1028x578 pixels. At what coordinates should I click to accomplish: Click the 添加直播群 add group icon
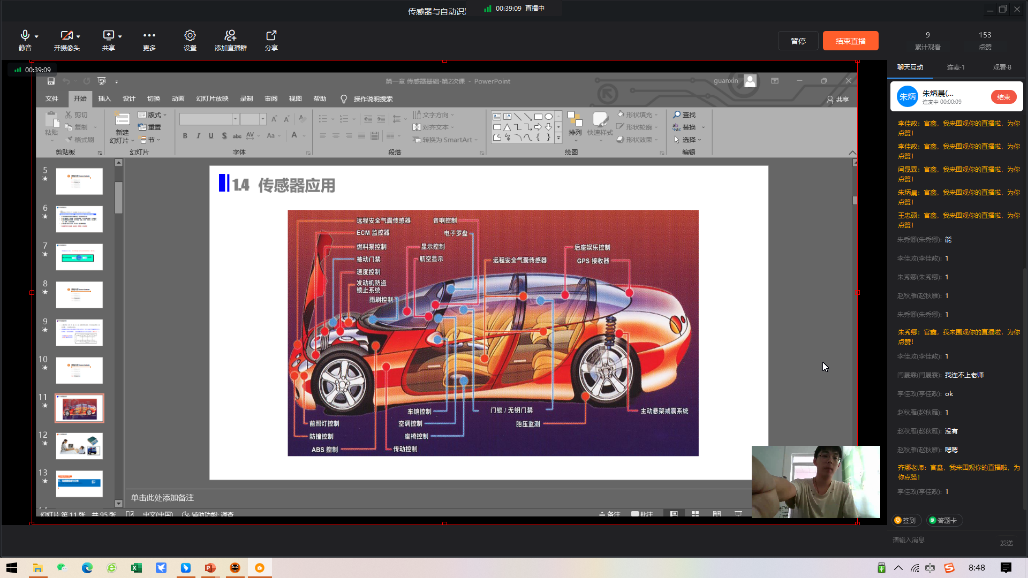pos(230,36)
